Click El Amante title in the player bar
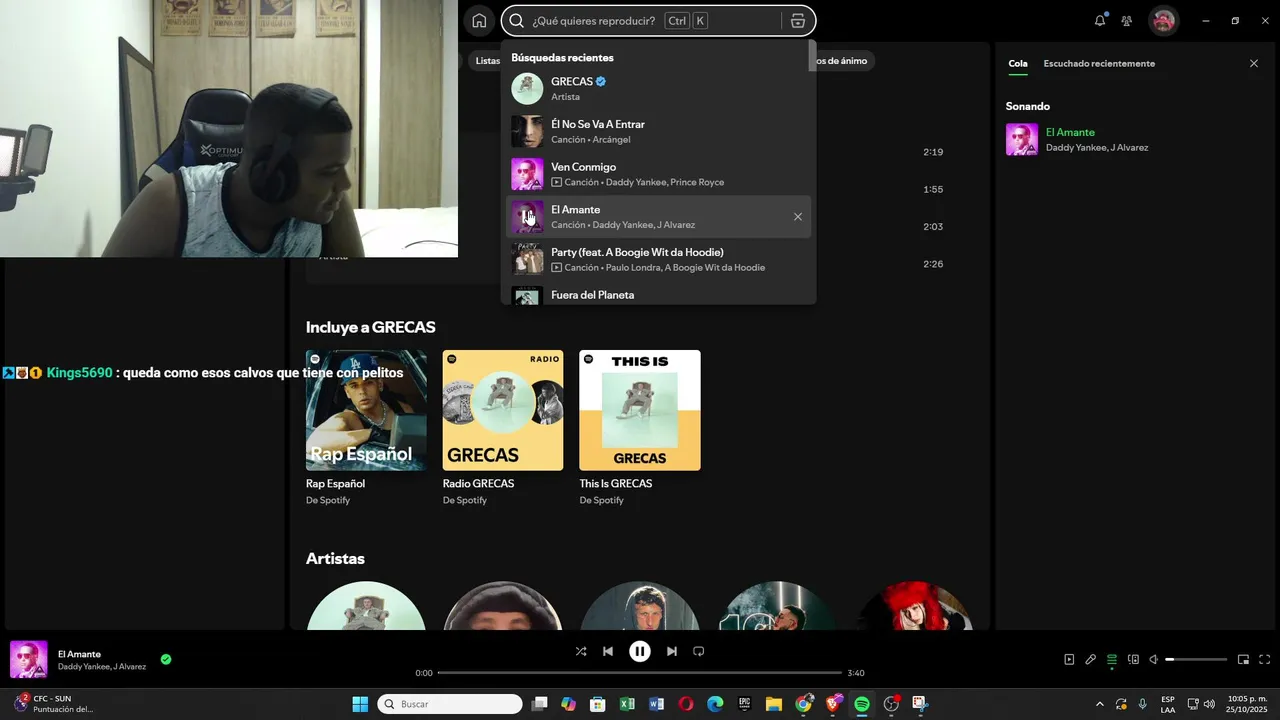 pos(79,654)
